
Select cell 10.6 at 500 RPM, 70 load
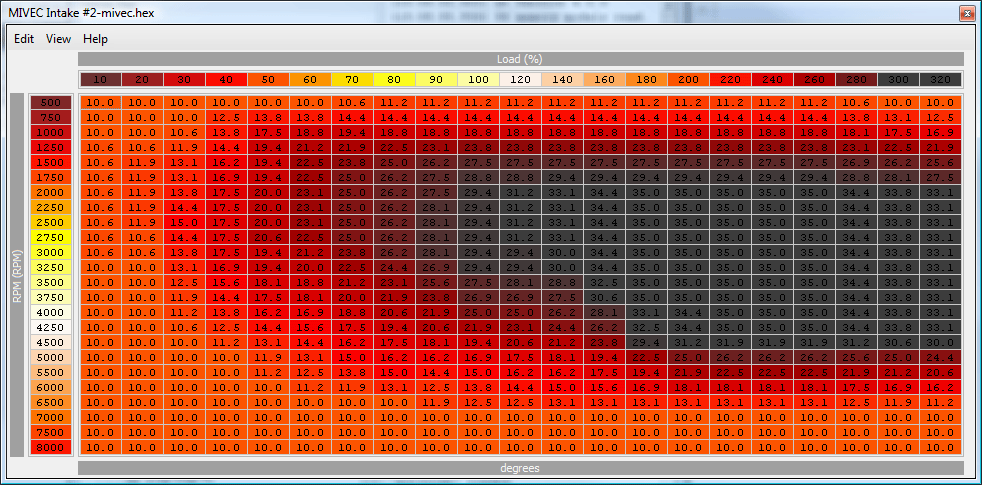tap(352, 102)
